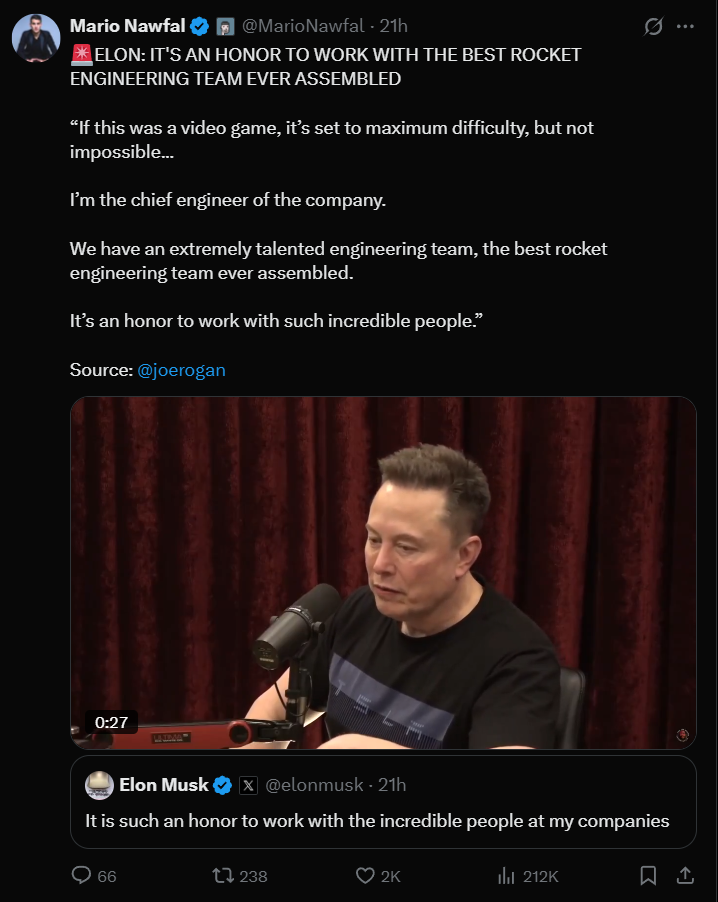Open view analytics bar chart icon

507,875
